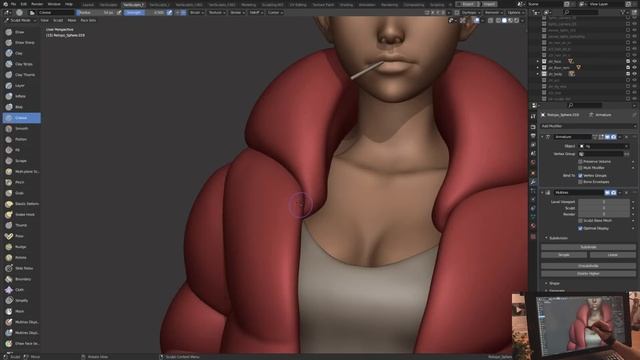Viewport: 640px width, 360px height.
Task: Open the Stroke settings dropdown
Action: (x=237, y=13)
